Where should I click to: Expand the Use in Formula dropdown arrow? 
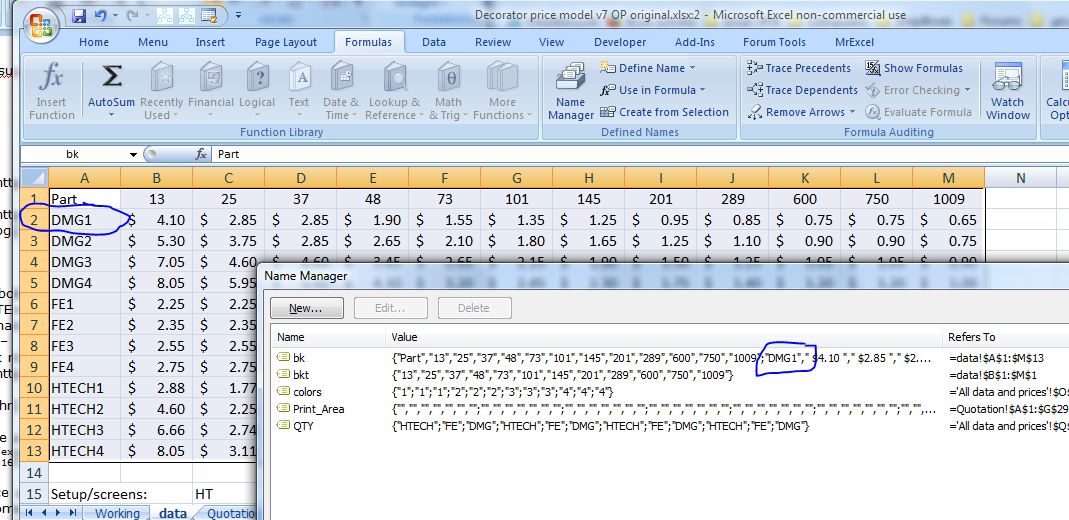click(x=702, y=90)
